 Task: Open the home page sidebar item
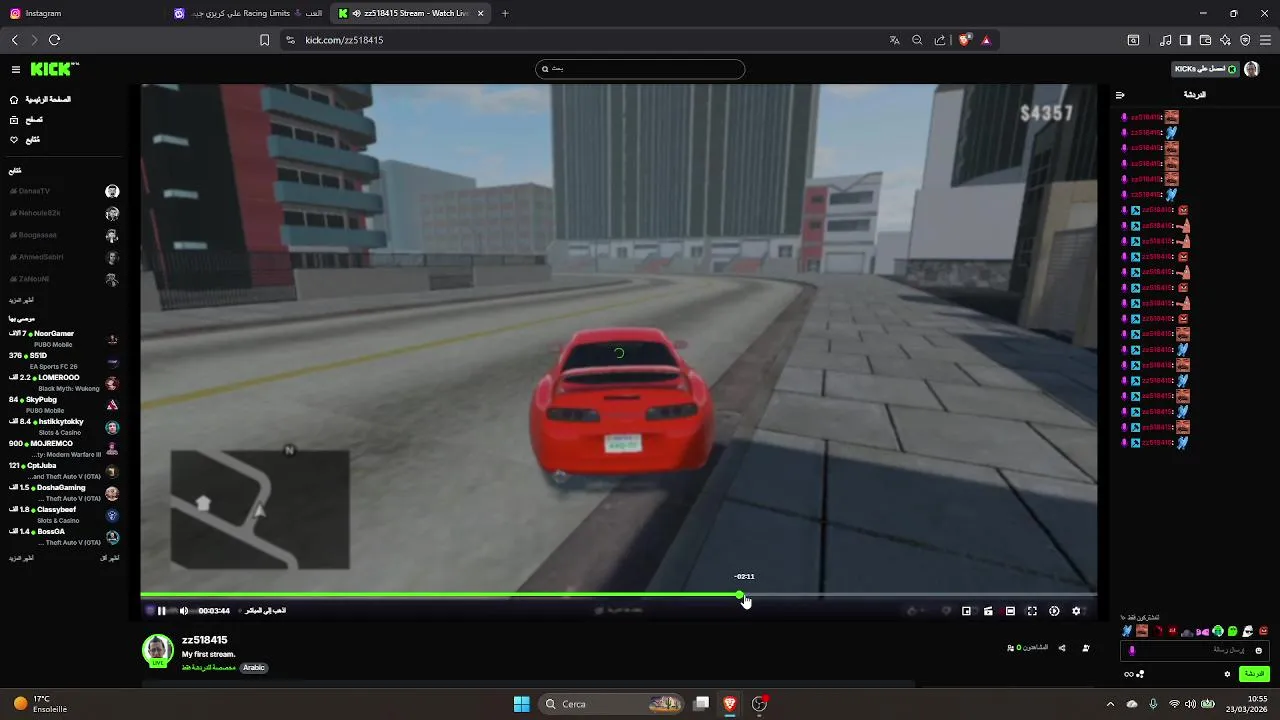point(40,100)
